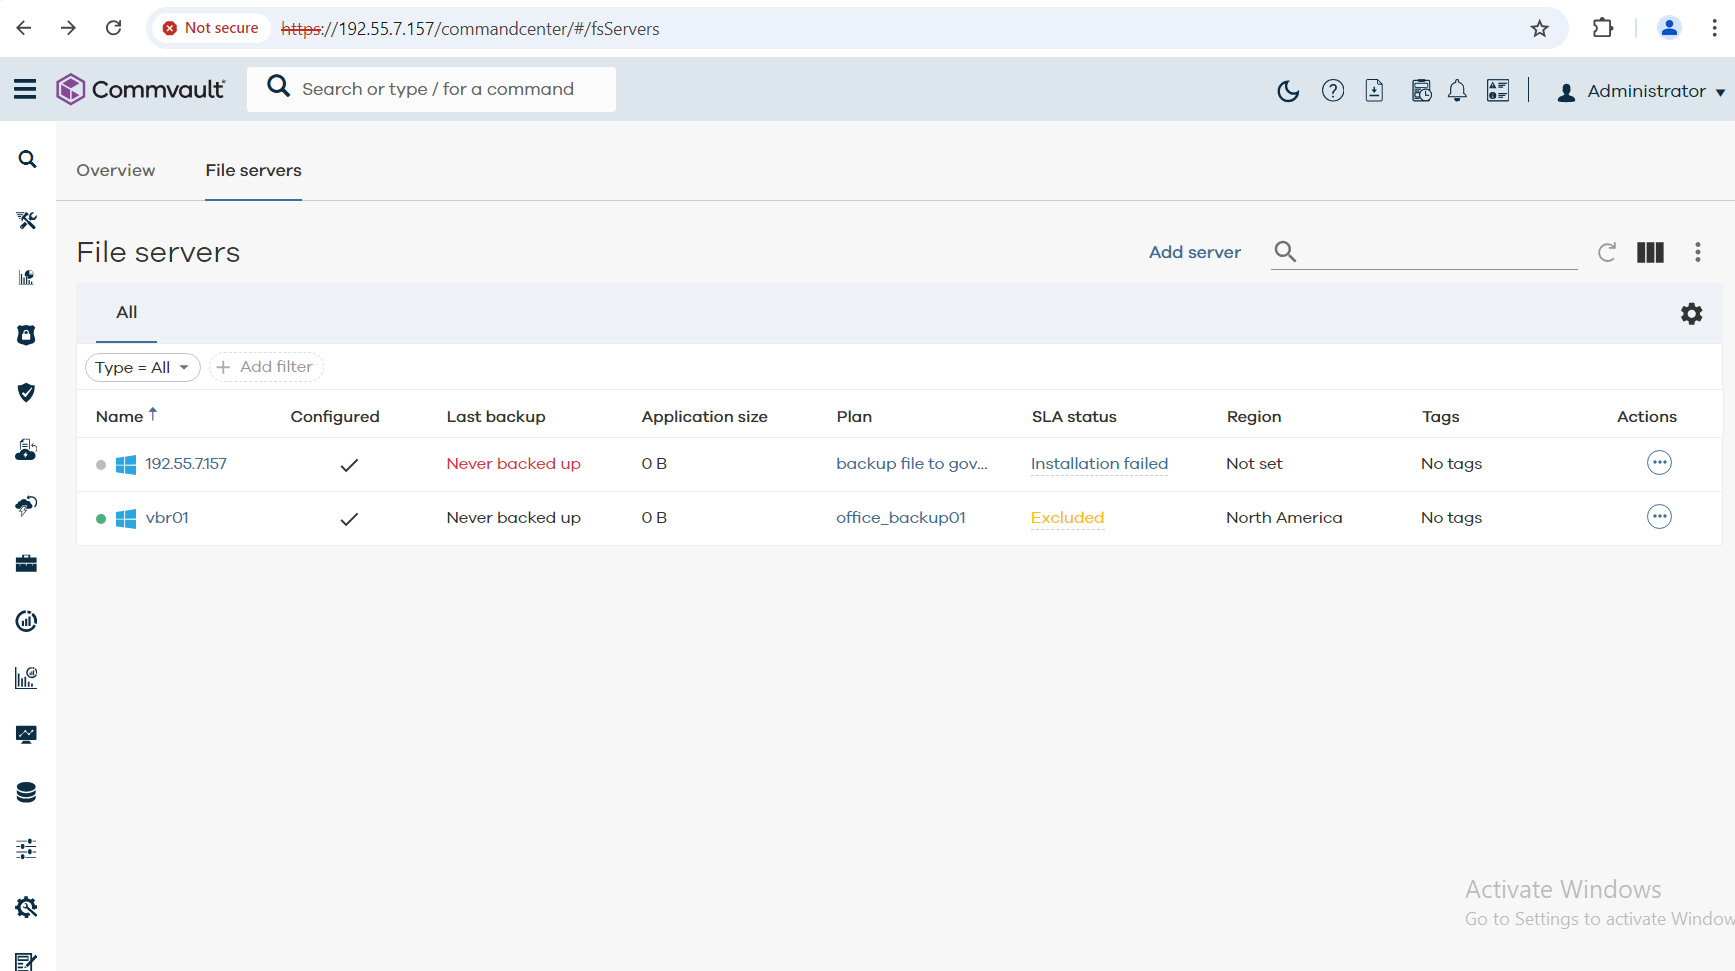Click the global command search field
The height and width of the screenshot is (971, 1735).
point(438,89)
